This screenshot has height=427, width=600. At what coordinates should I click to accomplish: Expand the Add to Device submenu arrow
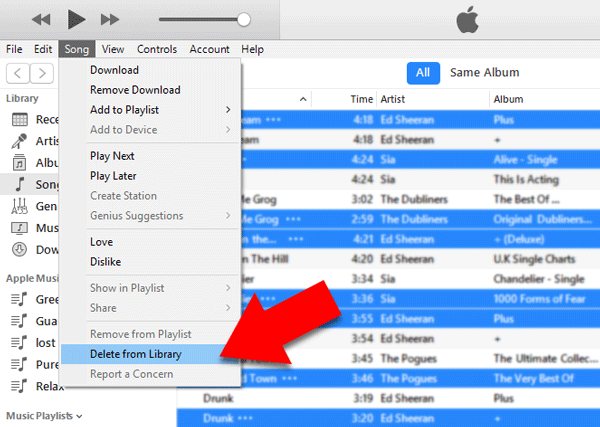coord(228,130)
